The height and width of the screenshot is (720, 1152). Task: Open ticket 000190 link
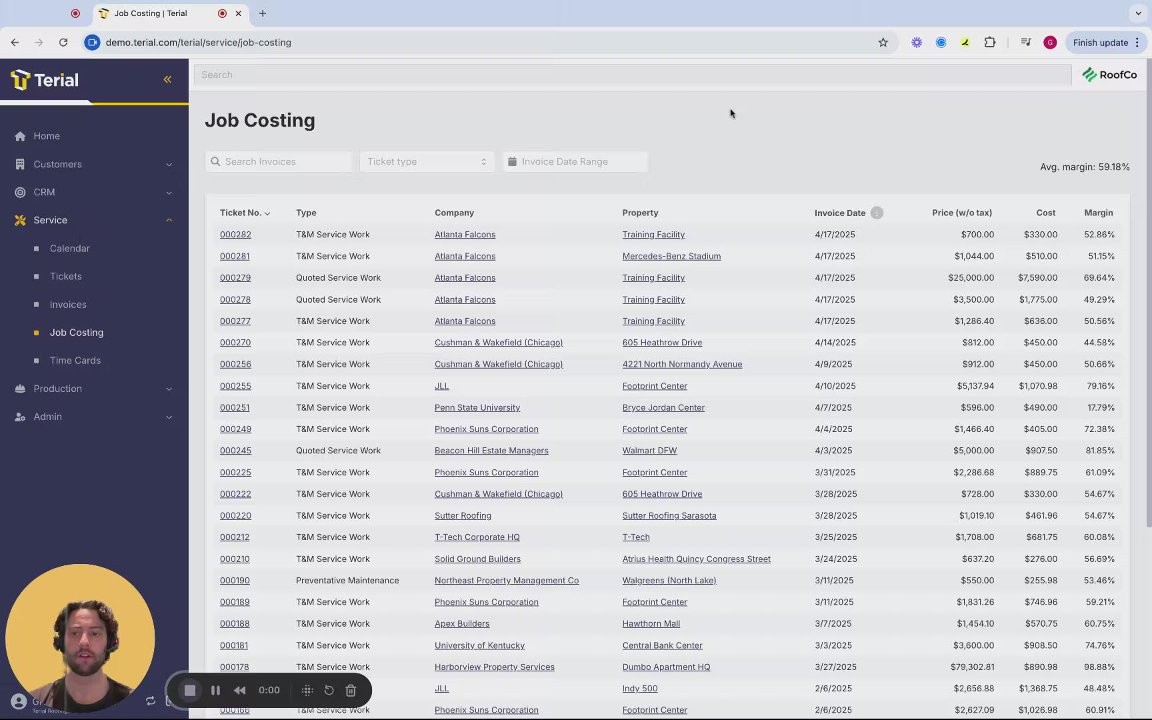tap(234, 580)
